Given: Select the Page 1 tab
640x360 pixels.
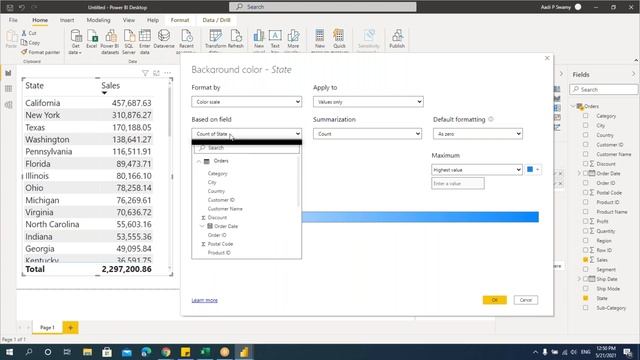Looking at the screenshot, I should [x=47, y=327].
